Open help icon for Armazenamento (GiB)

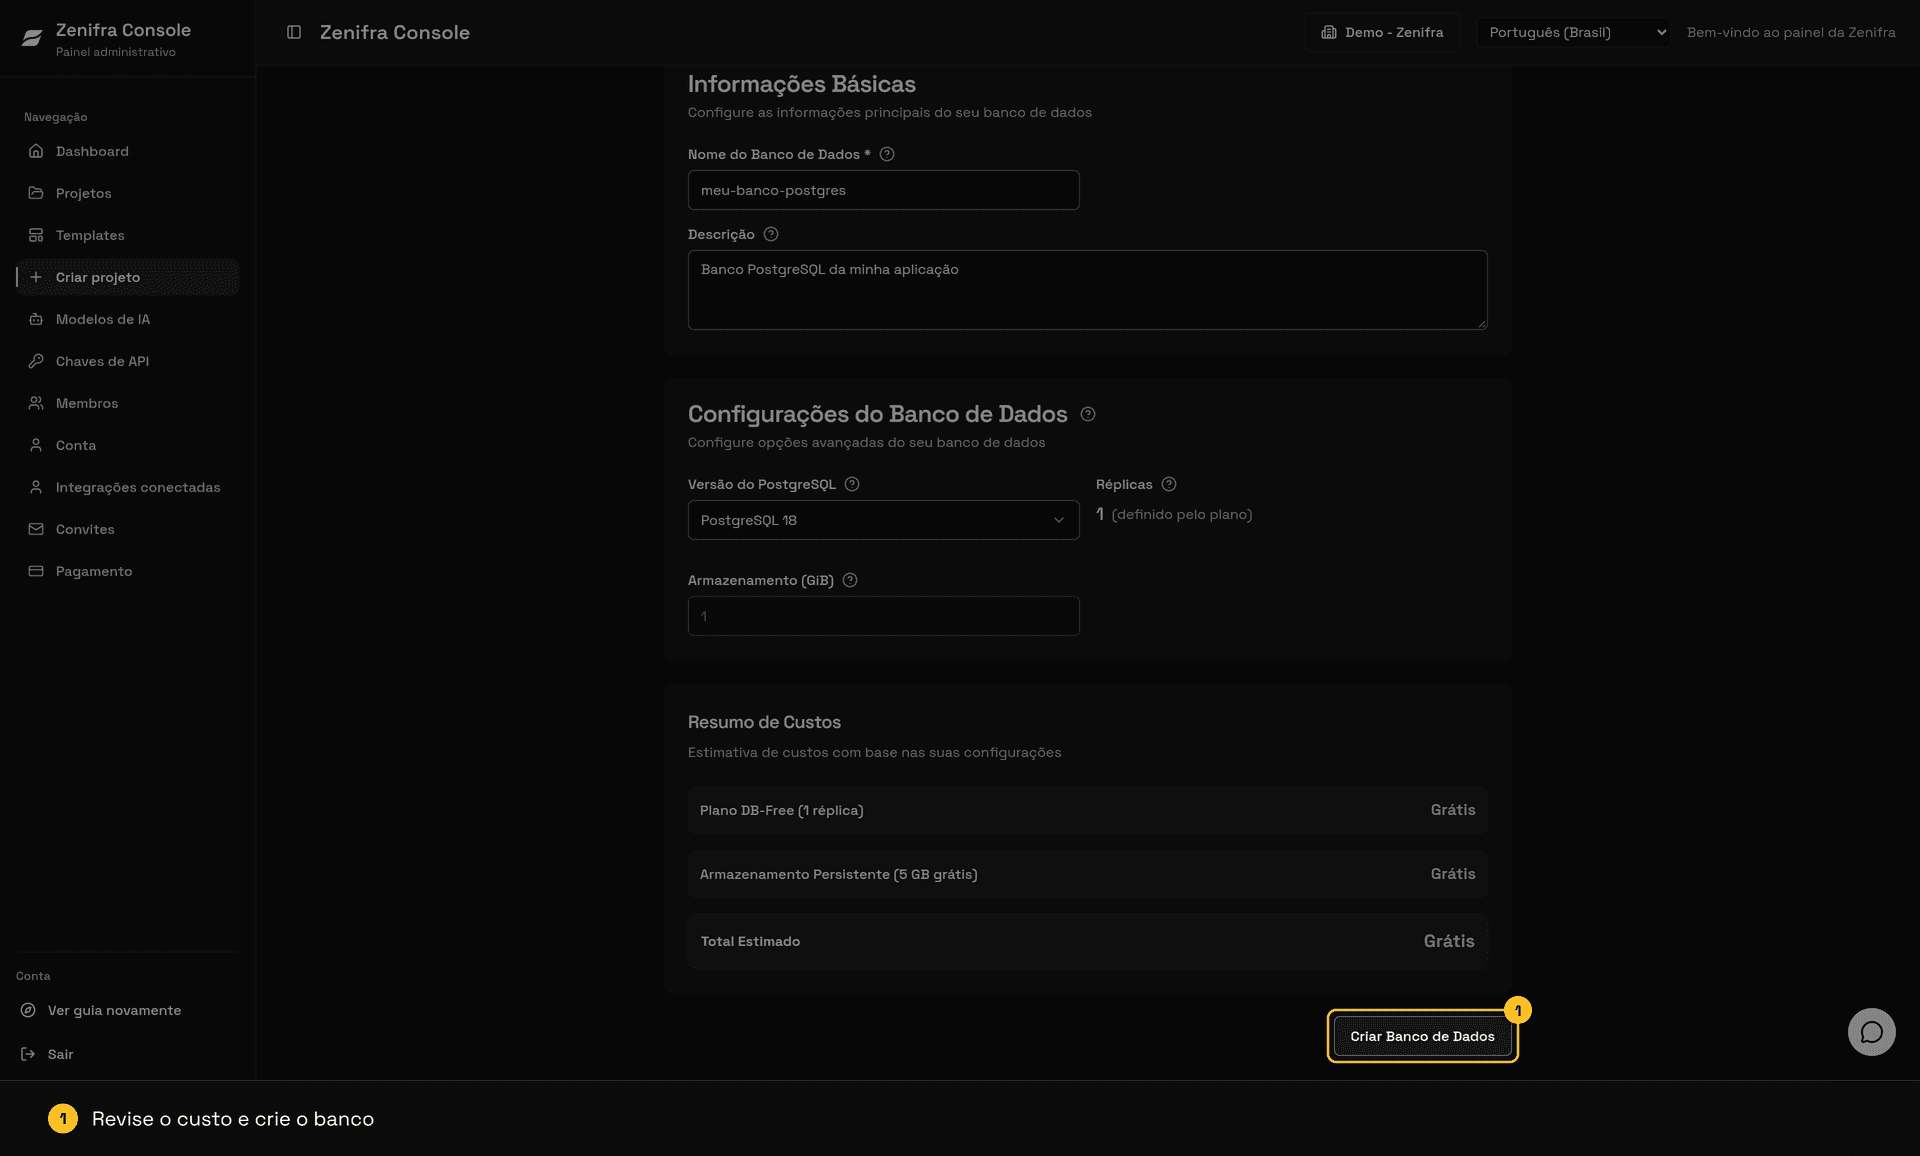pyautogui.click(x=850, y=580)
